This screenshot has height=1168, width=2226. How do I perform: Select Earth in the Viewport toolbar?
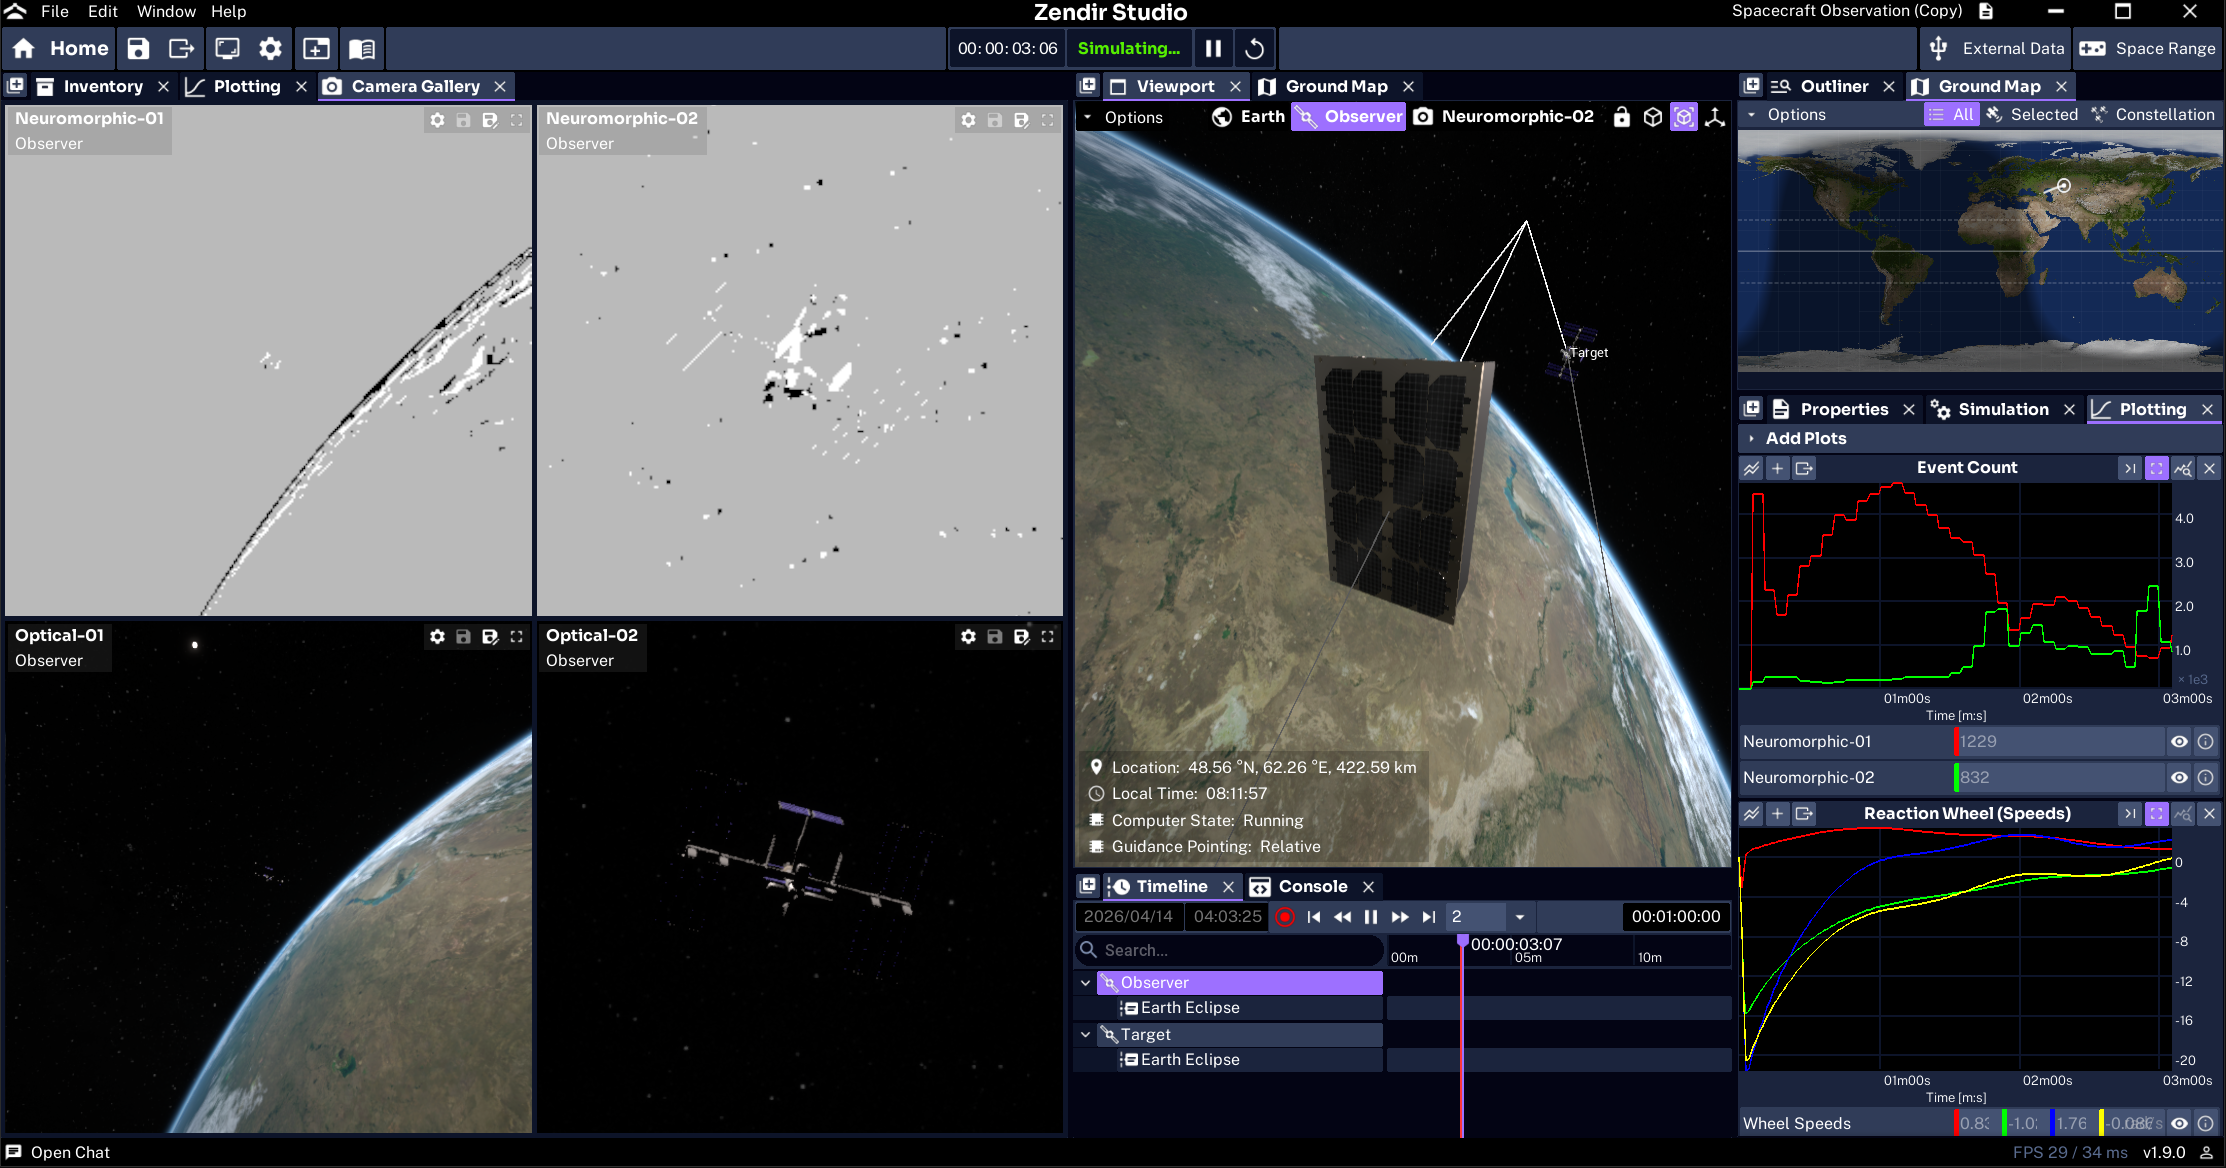1249,117
